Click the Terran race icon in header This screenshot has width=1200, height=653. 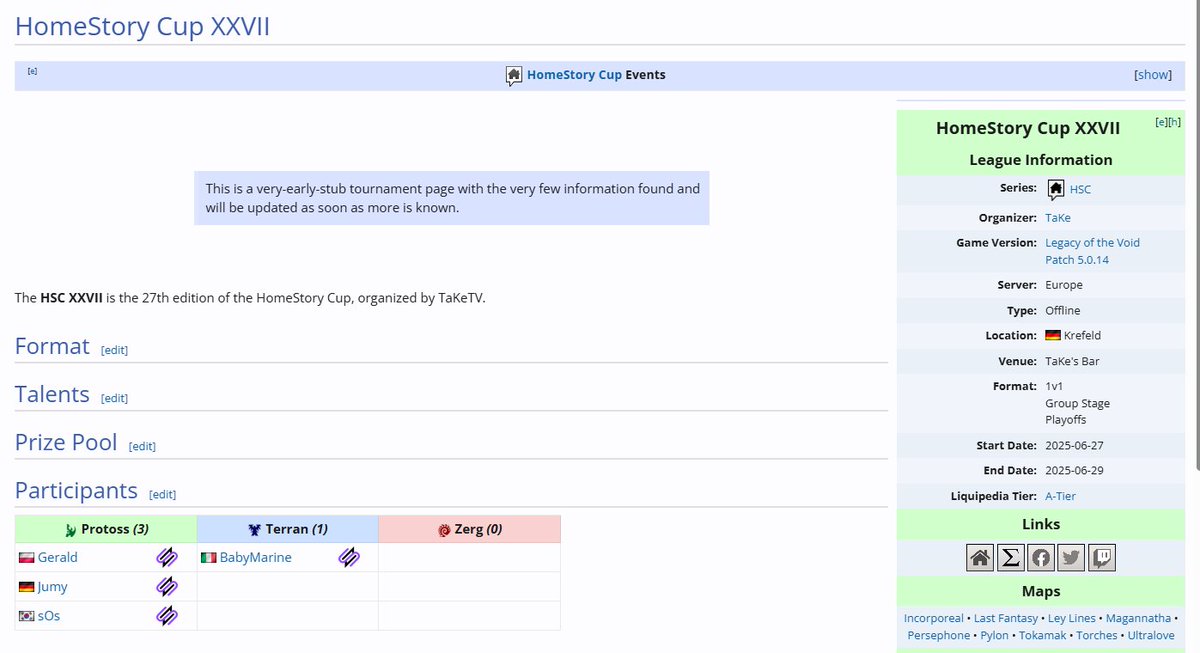point(256,530)
